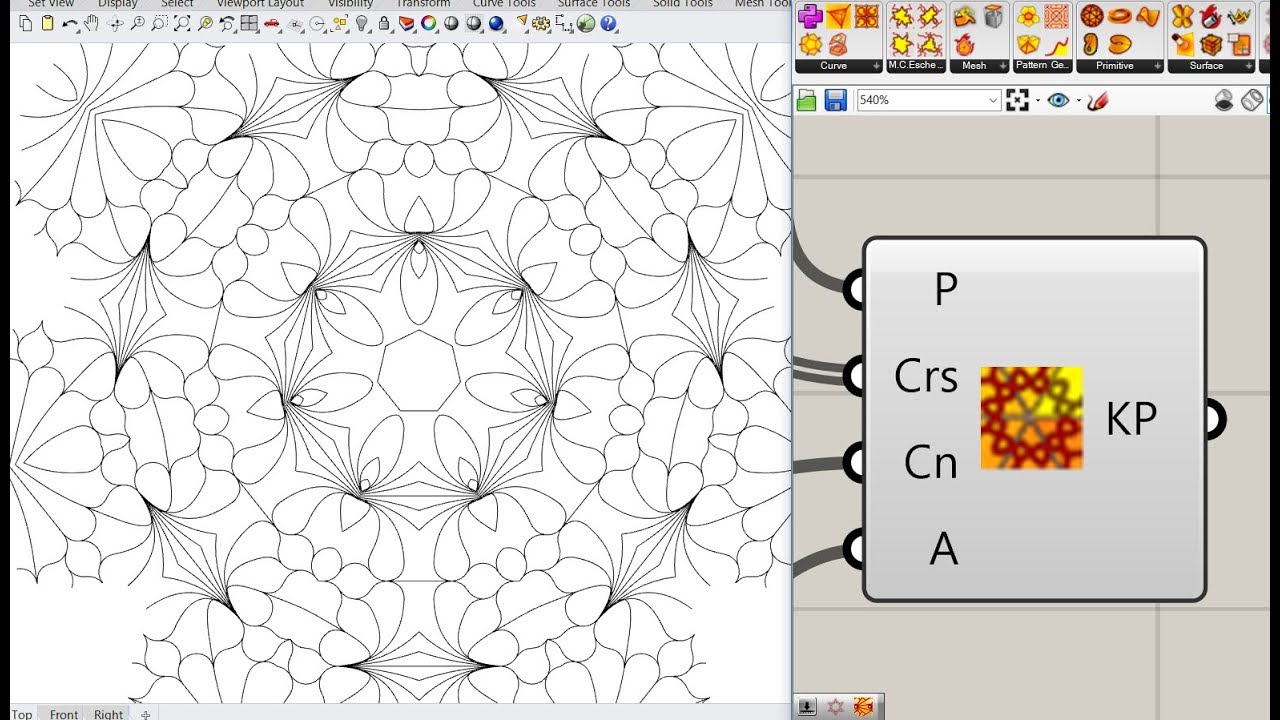Click the Undo arrow icon
Image resolution: width=1280 pixels, height=720 pixels.
point(70,24)
